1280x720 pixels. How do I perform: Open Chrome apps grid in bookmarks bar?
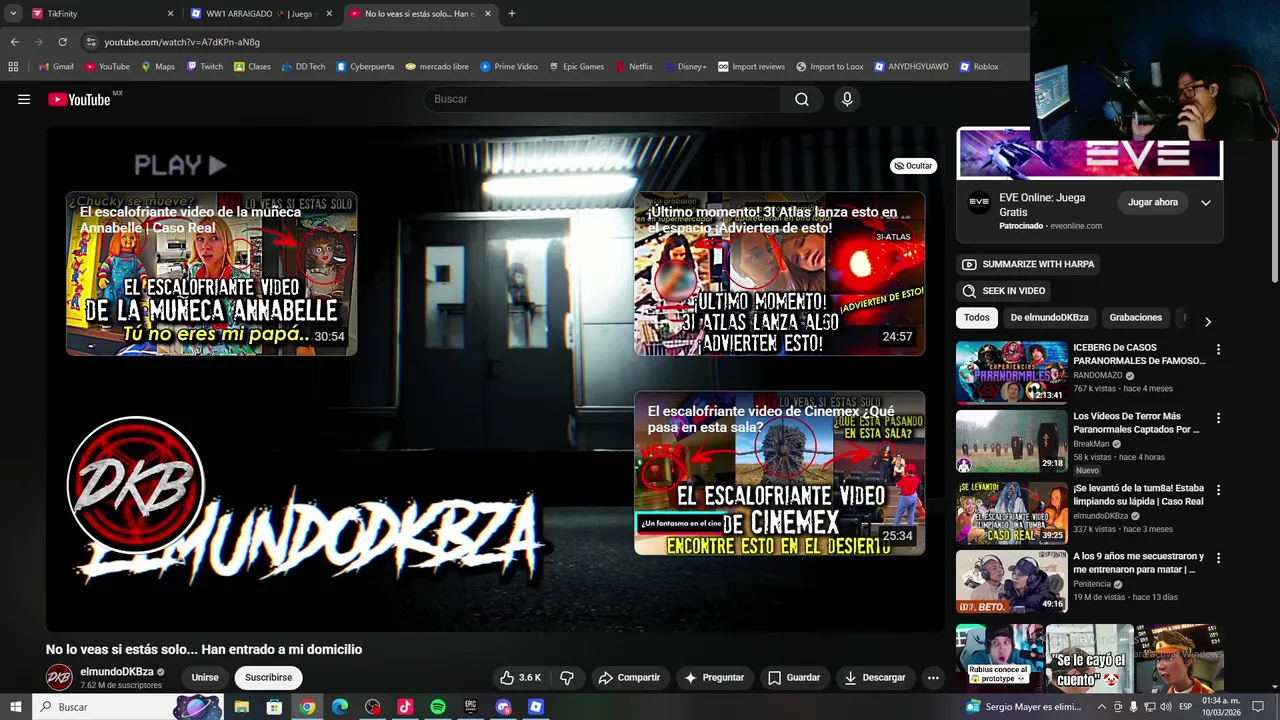tap(13, 67)
